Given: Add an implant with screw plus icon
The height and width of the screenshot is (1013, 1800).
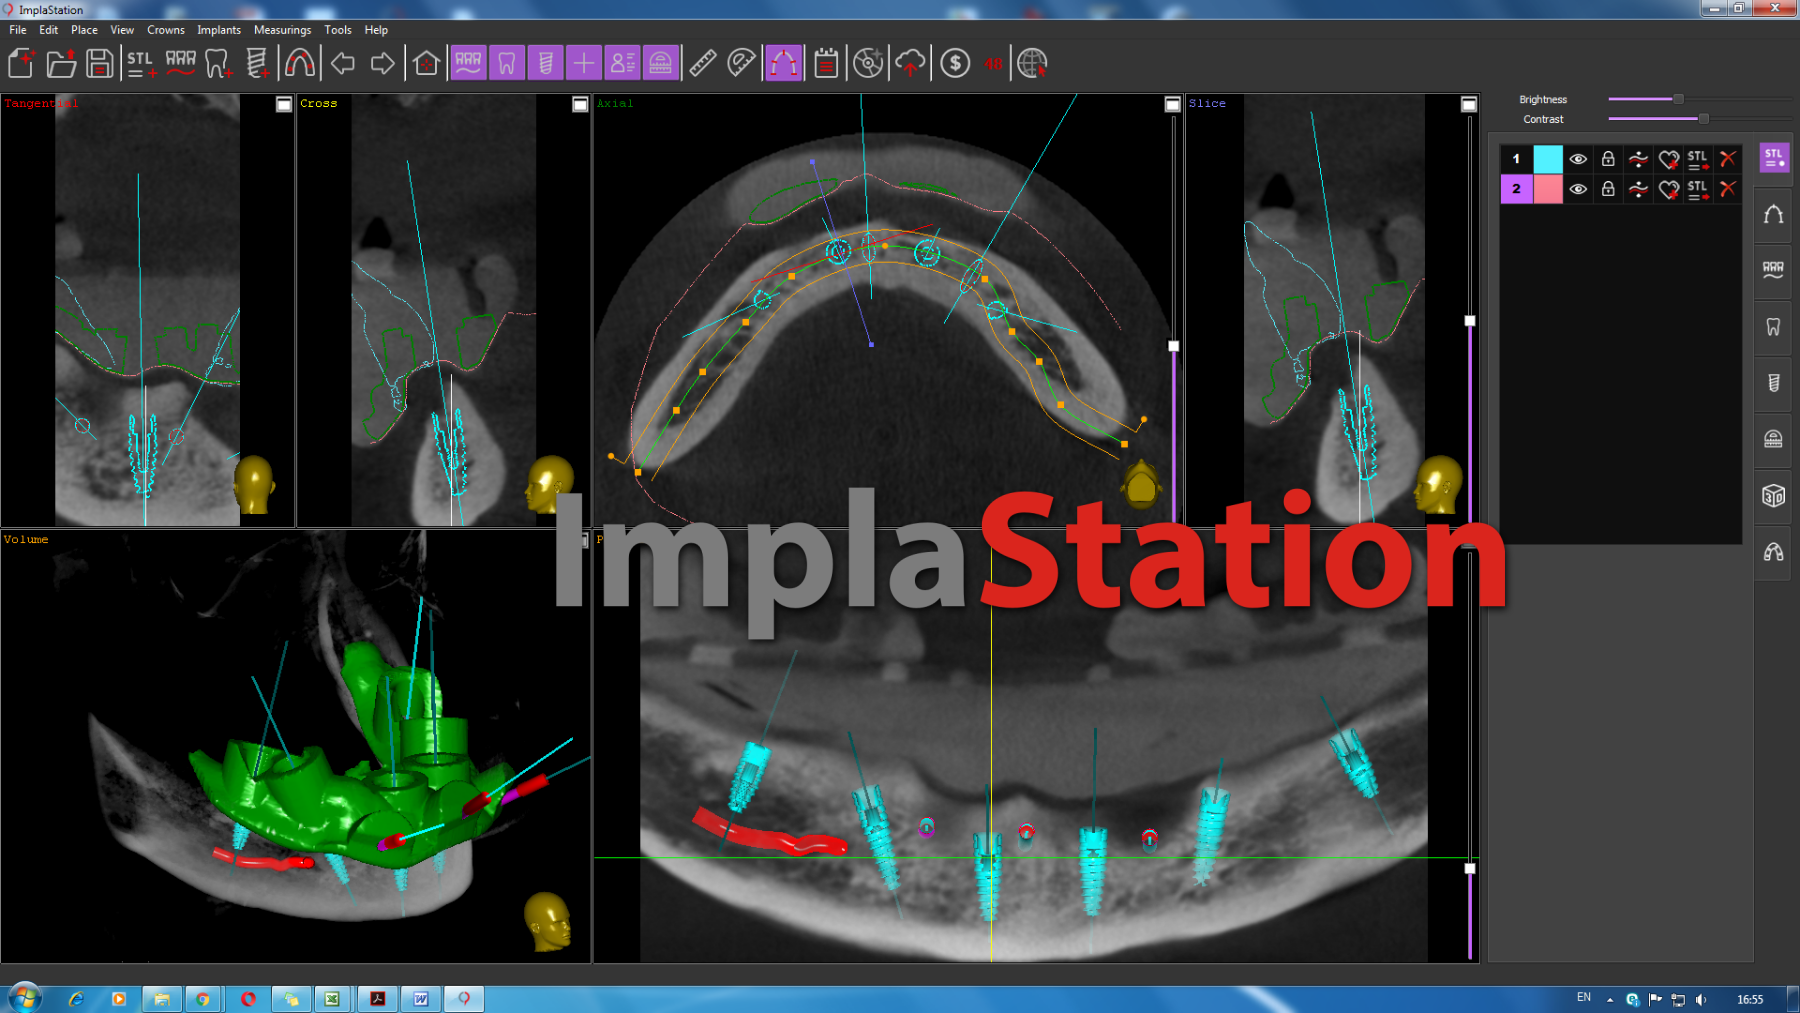Looking at the screenshot, I should click(257, 63).
